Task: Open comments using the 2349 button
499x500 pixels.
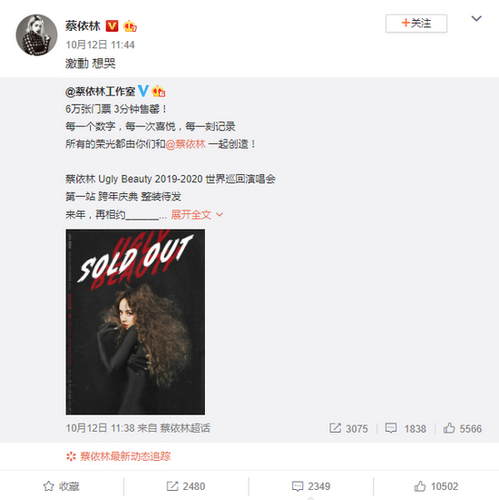Action: click(x=311, y=486)
